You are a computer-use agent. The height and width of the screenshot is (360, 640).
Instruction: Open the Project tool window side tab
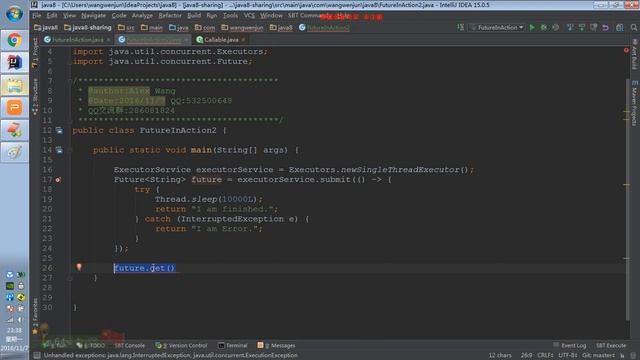point(35,53)
